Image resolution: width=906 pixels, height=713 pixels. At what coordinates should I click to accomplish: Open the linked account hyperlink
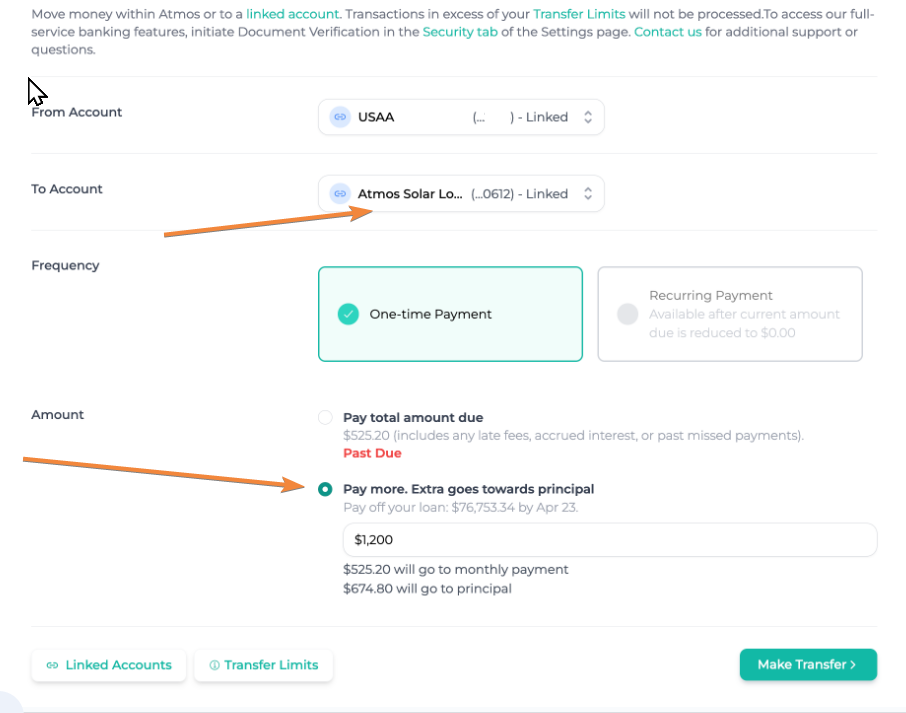click(292, 14)
